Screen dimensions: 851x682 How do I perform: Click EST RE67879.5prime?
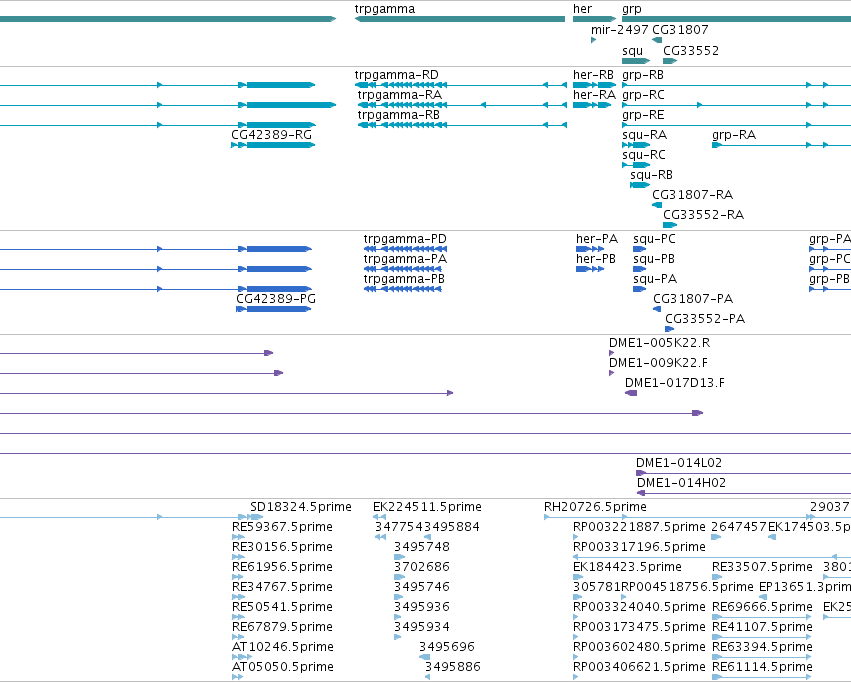282,628
